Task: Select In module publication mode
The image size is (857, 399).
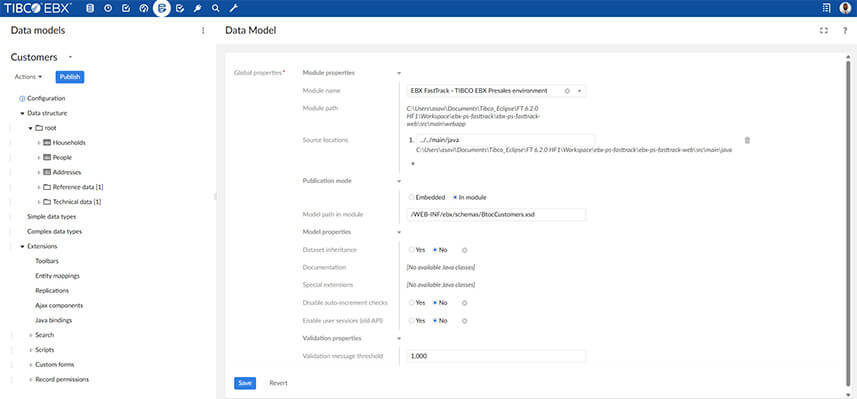Action: (x=455, y=197)
